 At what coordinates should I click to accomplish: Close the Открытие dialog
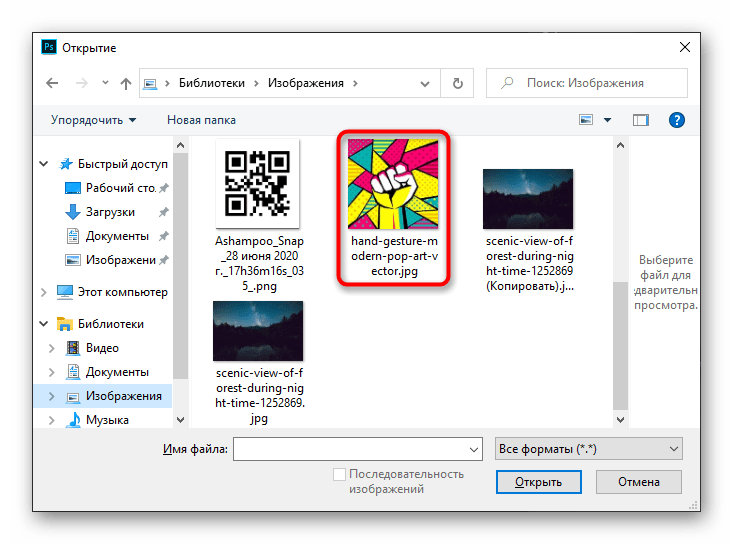(x=685, y=47)
